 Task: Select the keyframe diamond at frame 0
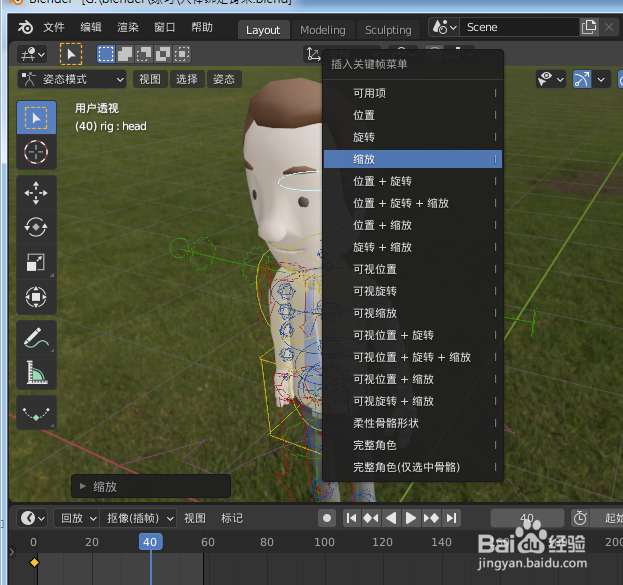click(x=35, y=562)
